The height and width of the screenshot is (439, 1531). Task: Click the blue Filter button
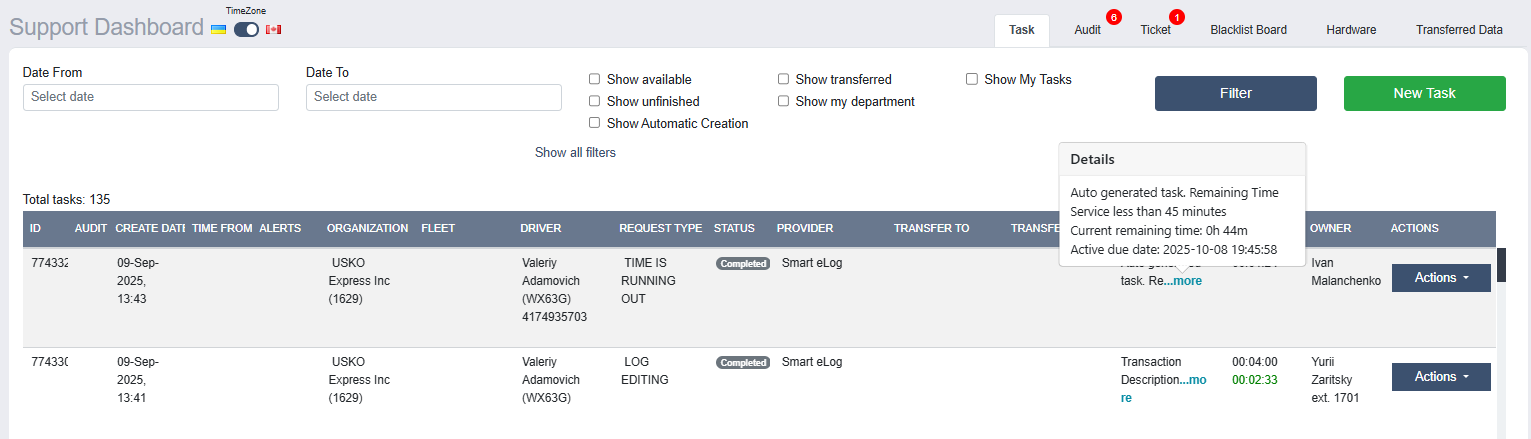coord(1236,93)
